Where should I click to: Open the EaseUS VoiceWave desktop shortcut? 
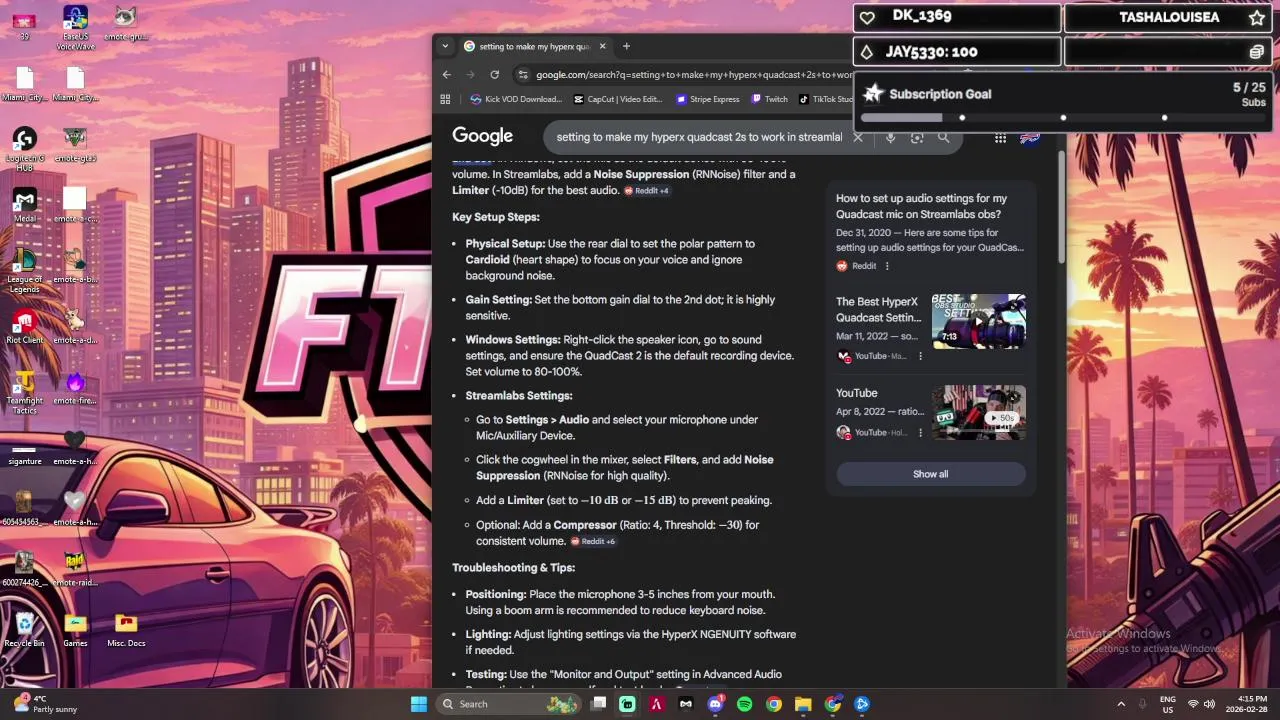click(75, 27)
